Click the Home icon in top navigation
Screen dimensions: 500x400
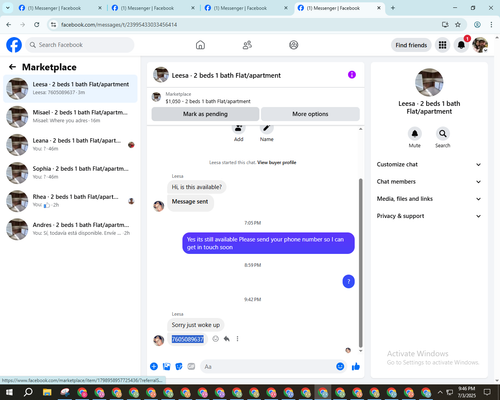(200, 45)
